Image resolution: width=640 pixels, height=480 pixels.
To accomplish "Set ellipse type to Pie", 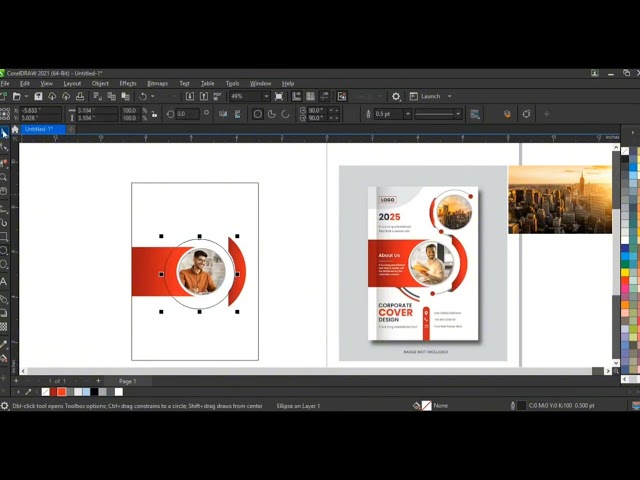I will pyautogui.click(x=271, y=114).
